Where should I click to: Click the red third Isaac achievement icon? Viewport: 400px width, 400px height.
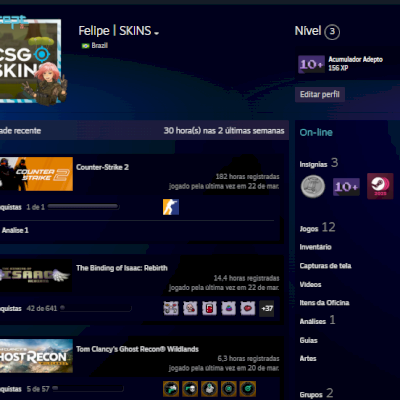pos(209,308)
